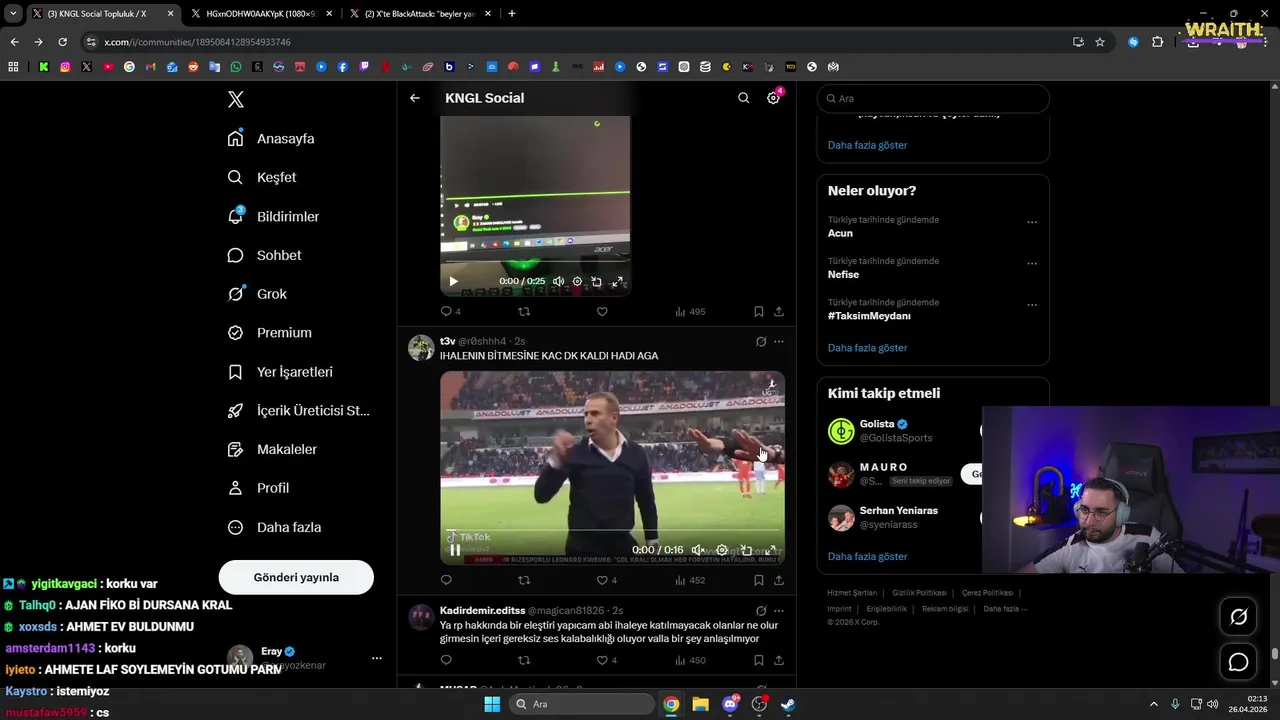Reply to Kadirdemir.editss post

pyautogui.click(x=446, y=660)
